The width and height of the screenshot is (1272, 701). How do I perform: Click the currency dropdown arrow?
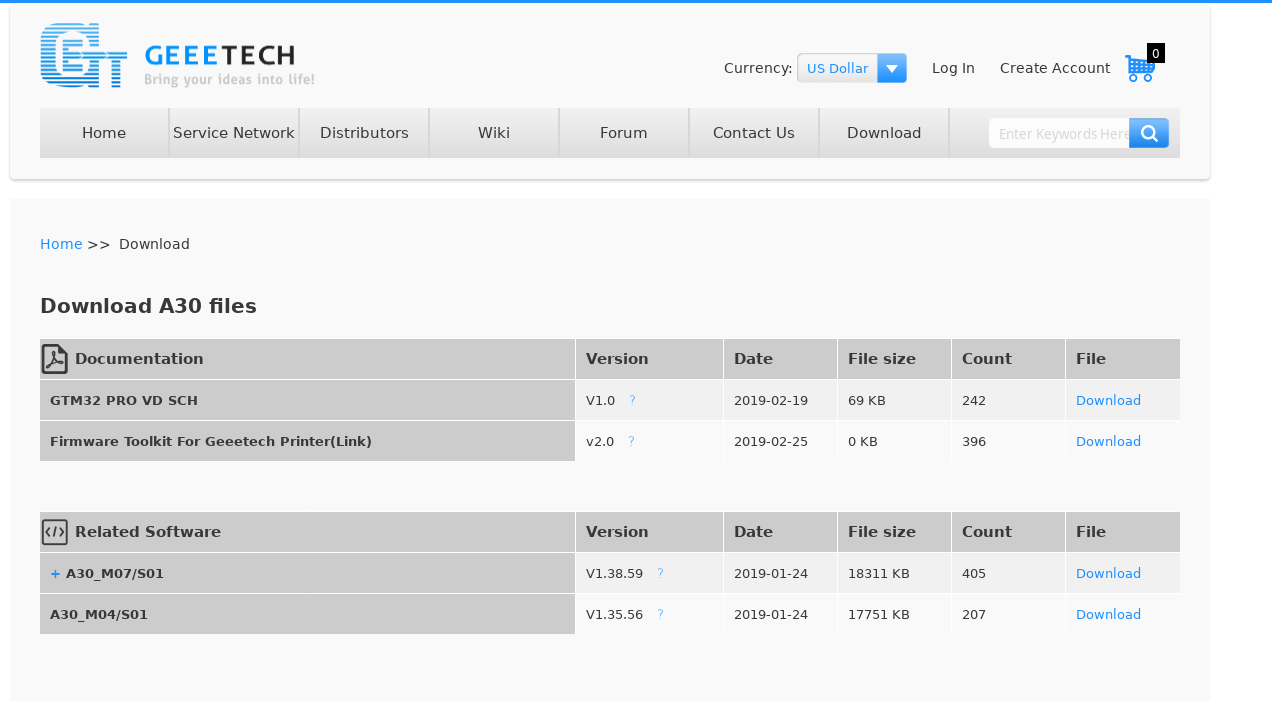click(892, 68)
